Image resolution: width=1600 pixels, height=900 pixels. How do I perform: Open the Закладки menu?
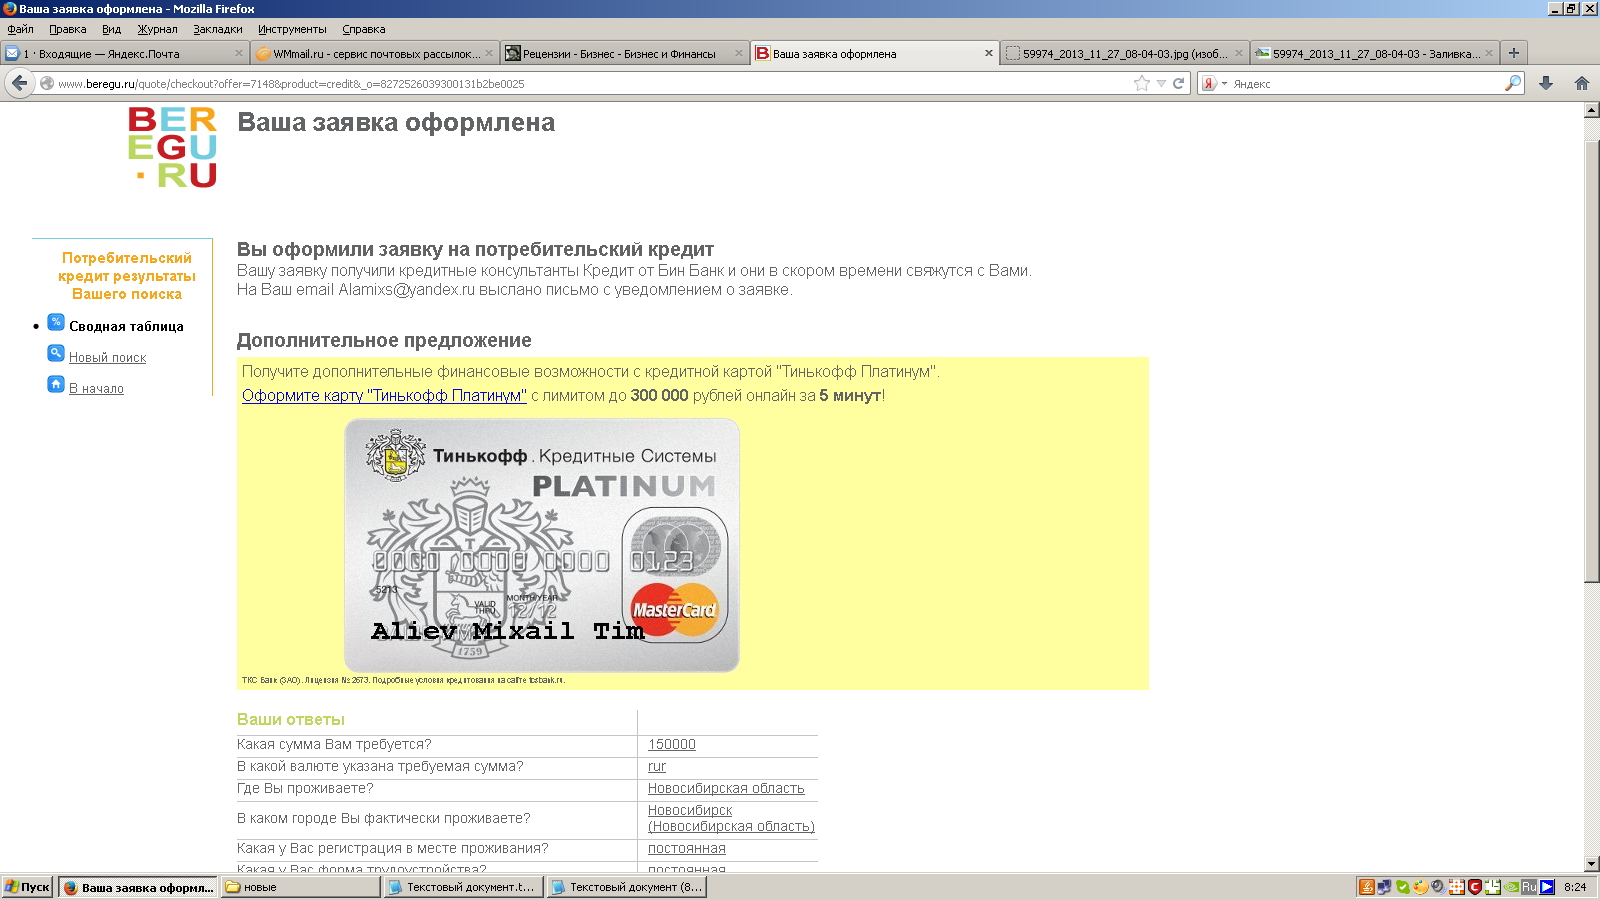pos(218,29)
